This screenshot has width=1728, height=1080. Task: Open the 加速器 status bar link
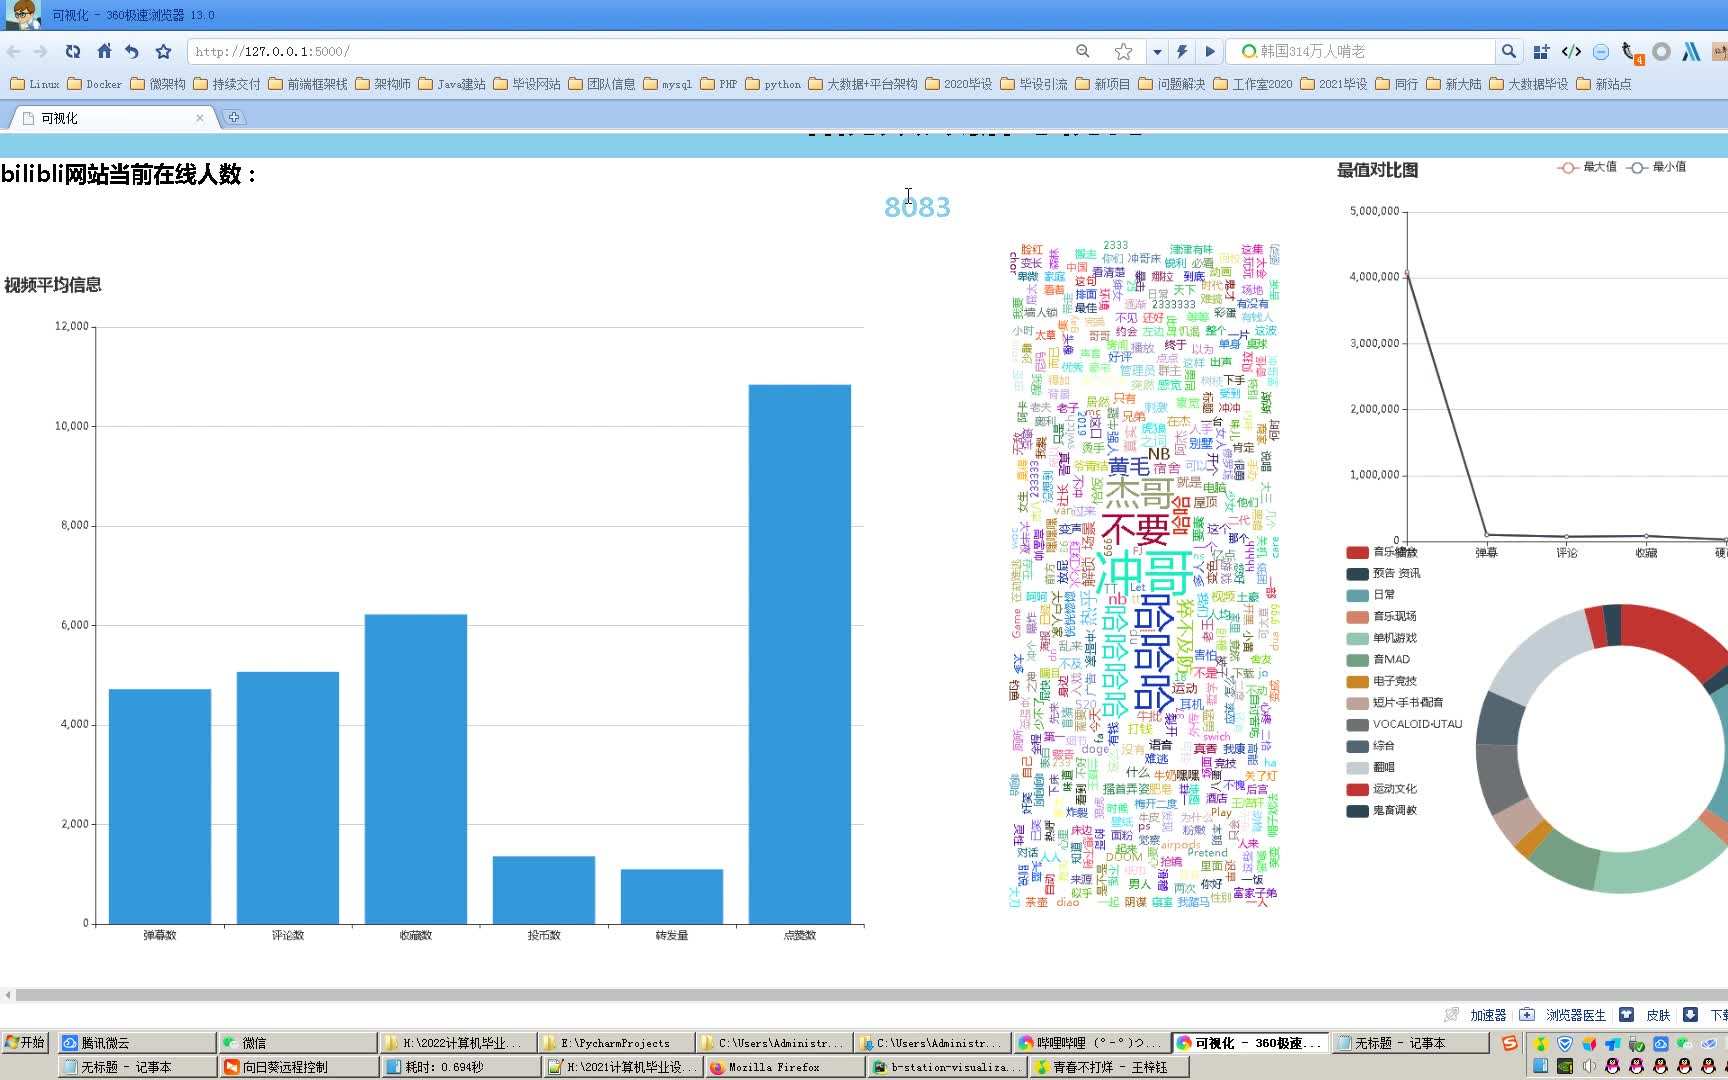tap(1488, 1015)
